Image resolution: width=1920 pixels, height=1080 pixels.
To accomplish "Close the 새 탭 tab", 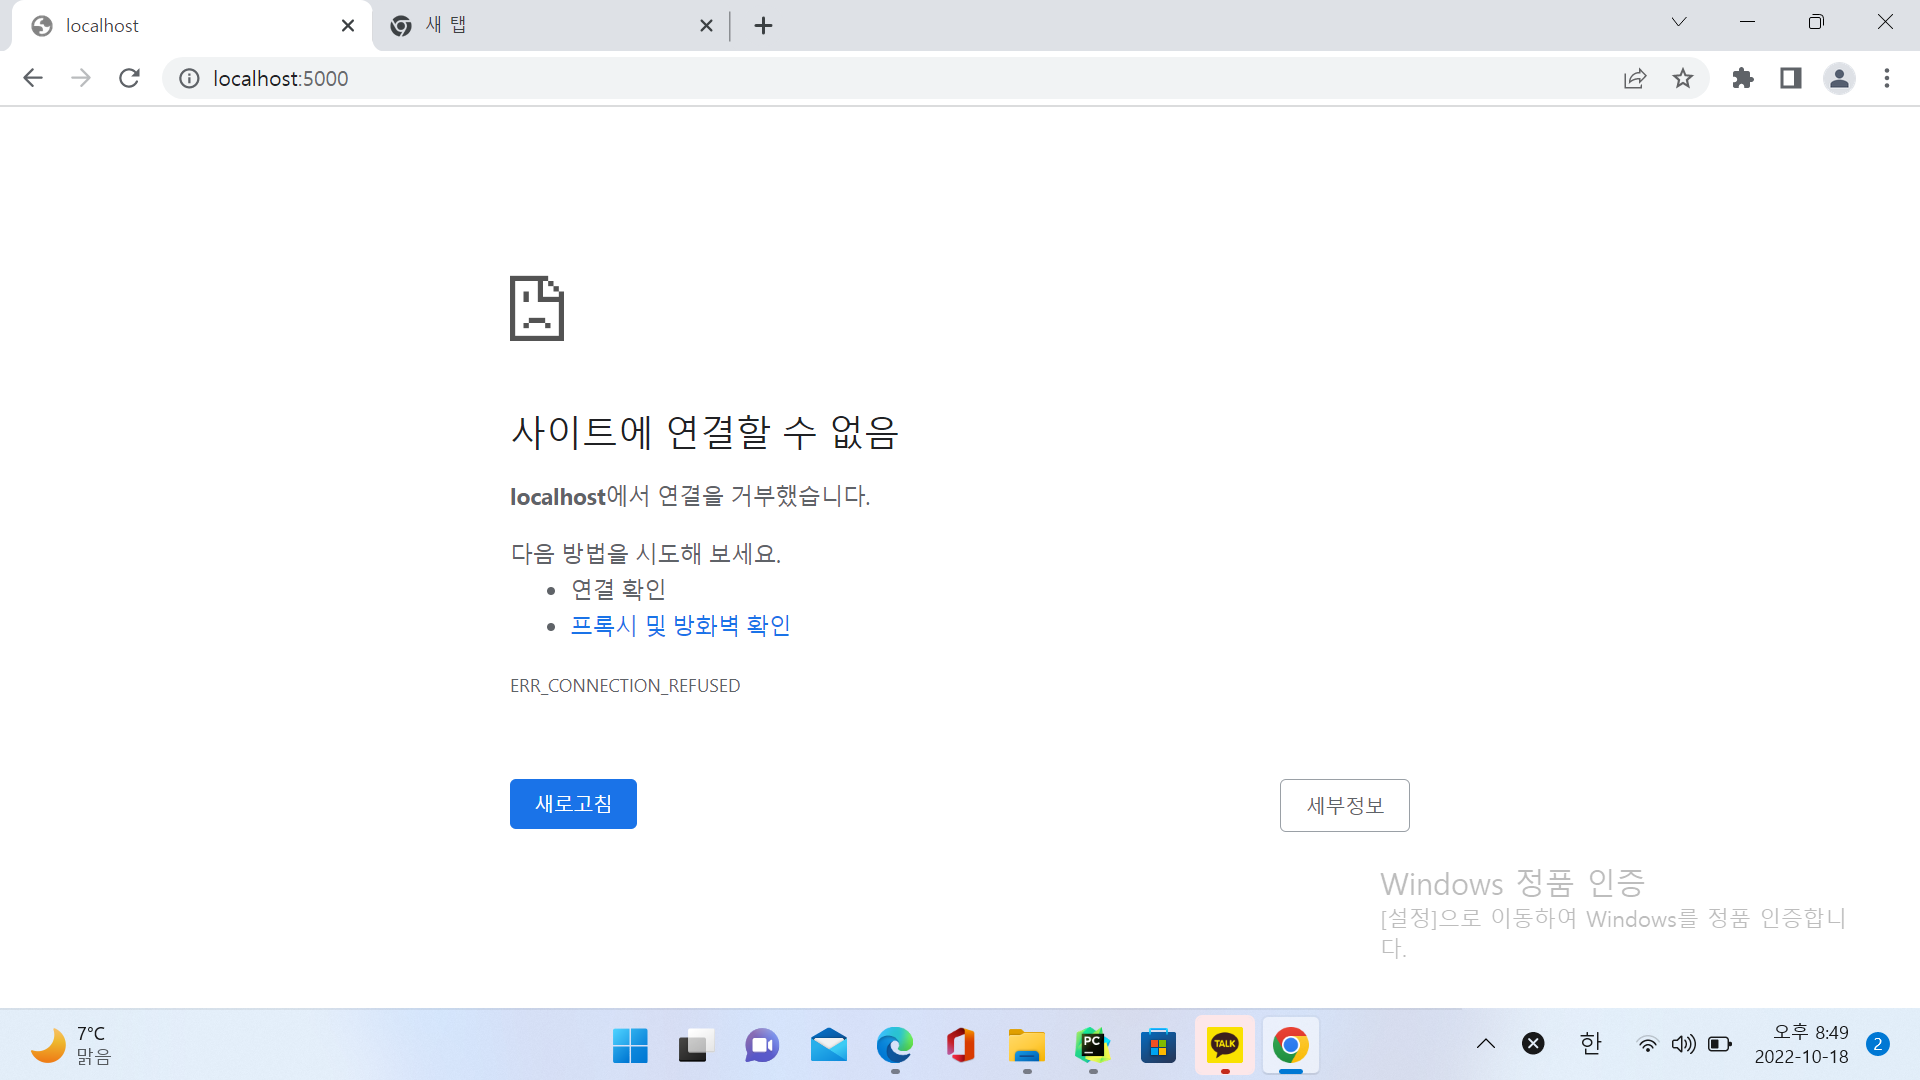I will (706, 26).
